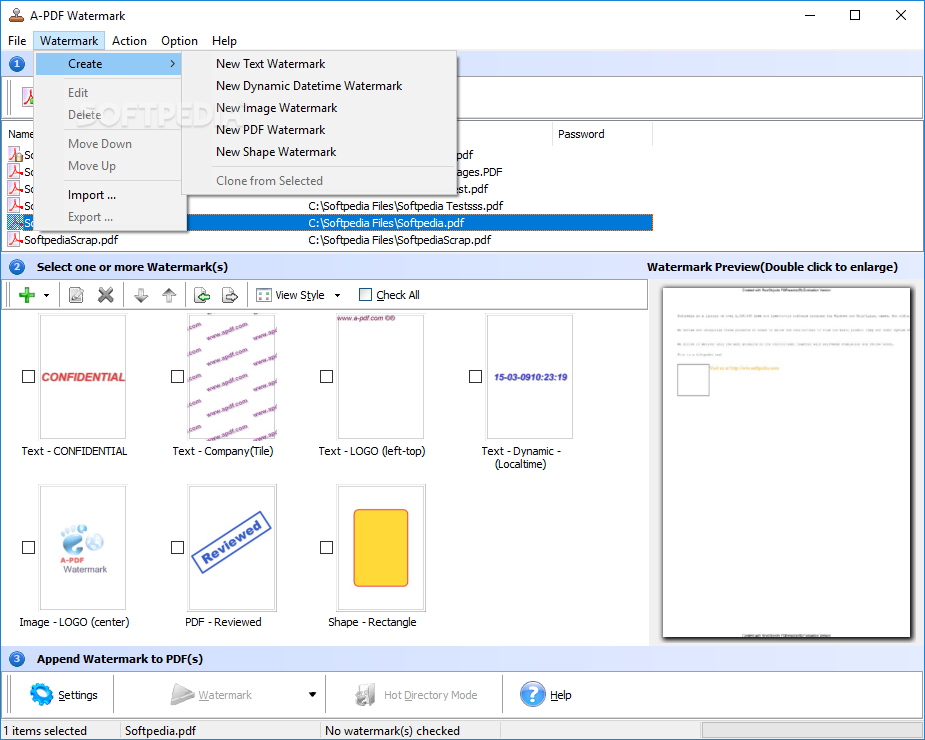Expand the Create submenu item
The image size is (925, 740).
click(x=108, y=64)
